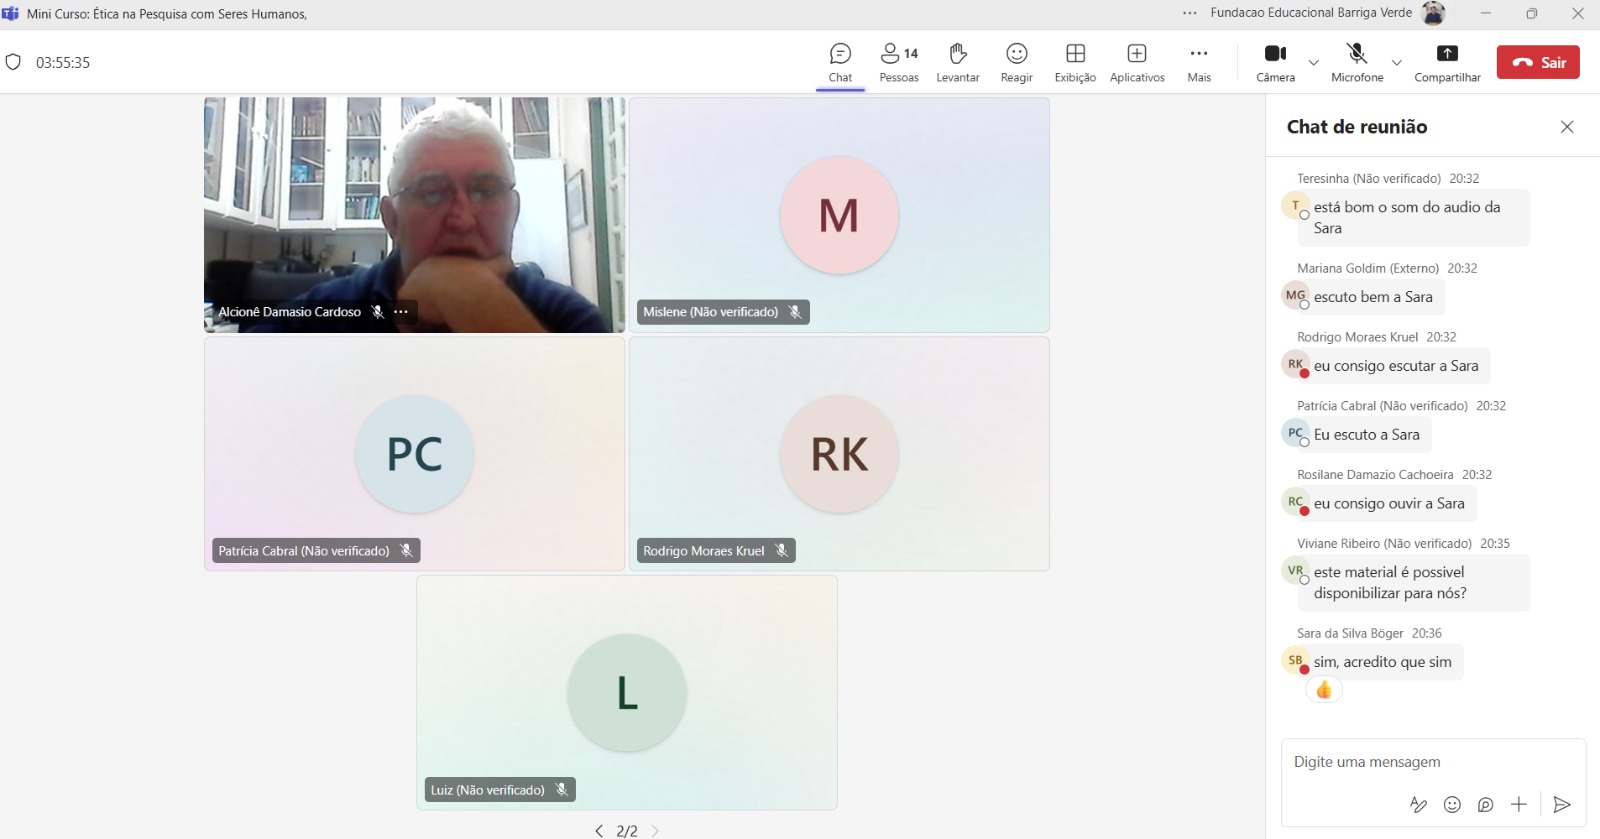Expand the microphone options dropdown arrow
The image size is (1600, 839).
tap(1397, 62)
